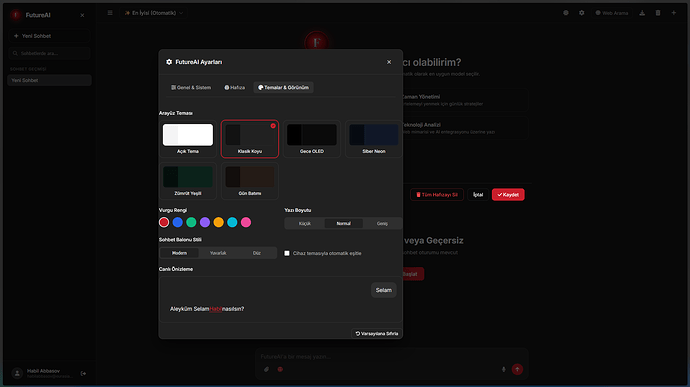The width and height of the screenshot is (690, 387).
Task: Select the Temalar & Görünüm tab
Action: 283,88
